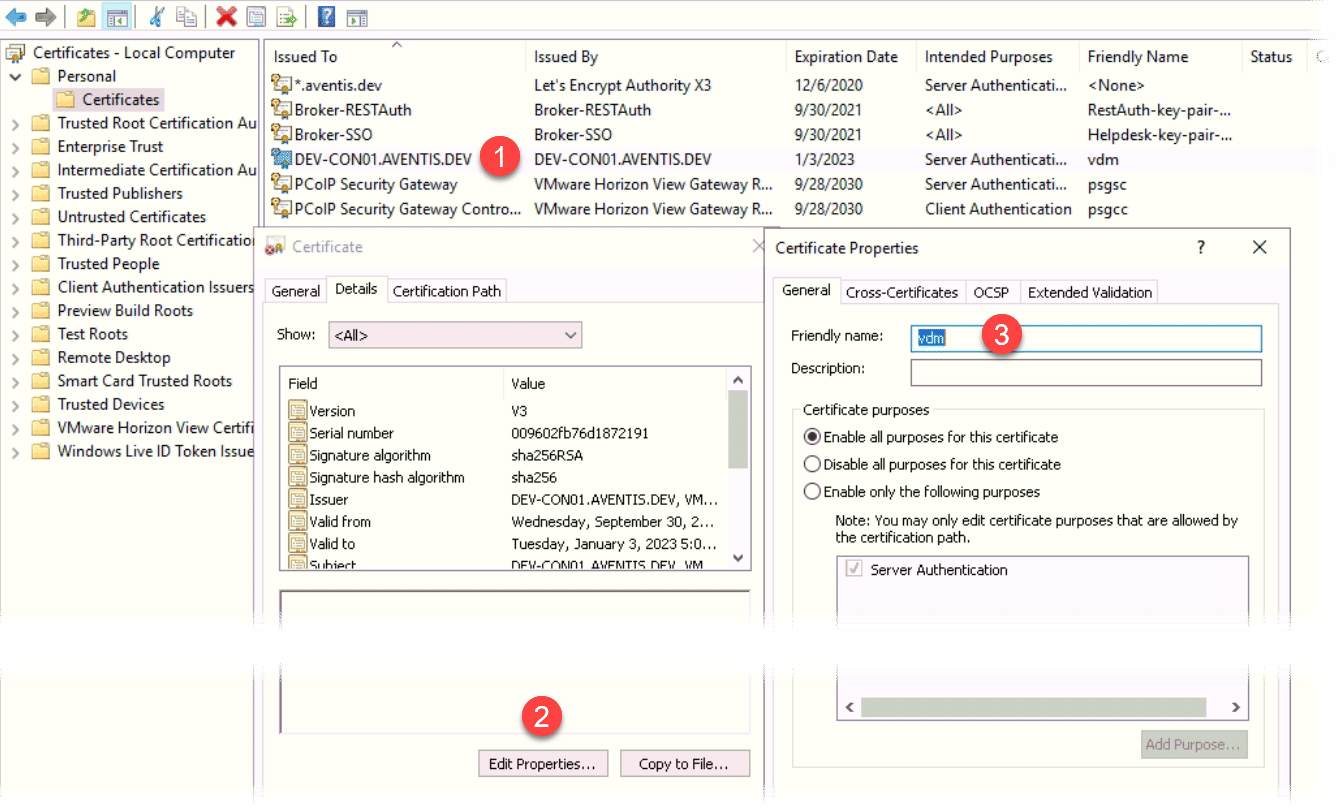Expand Trusted Root Certification Authorities
The height and width of the screenshot is (812, 1337).
(18, 122)
